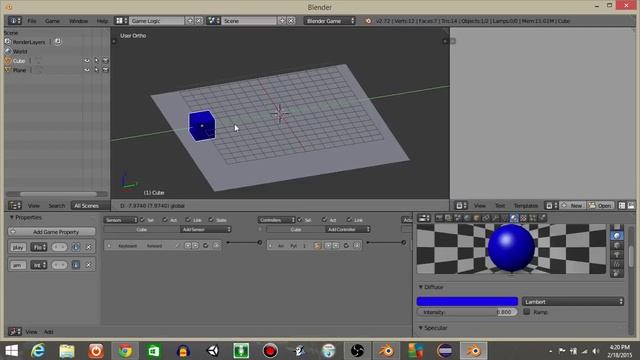The image size is (640, 360).
Task: Toggle the Sensors Sel checkbox
Action: pos(142,220)
